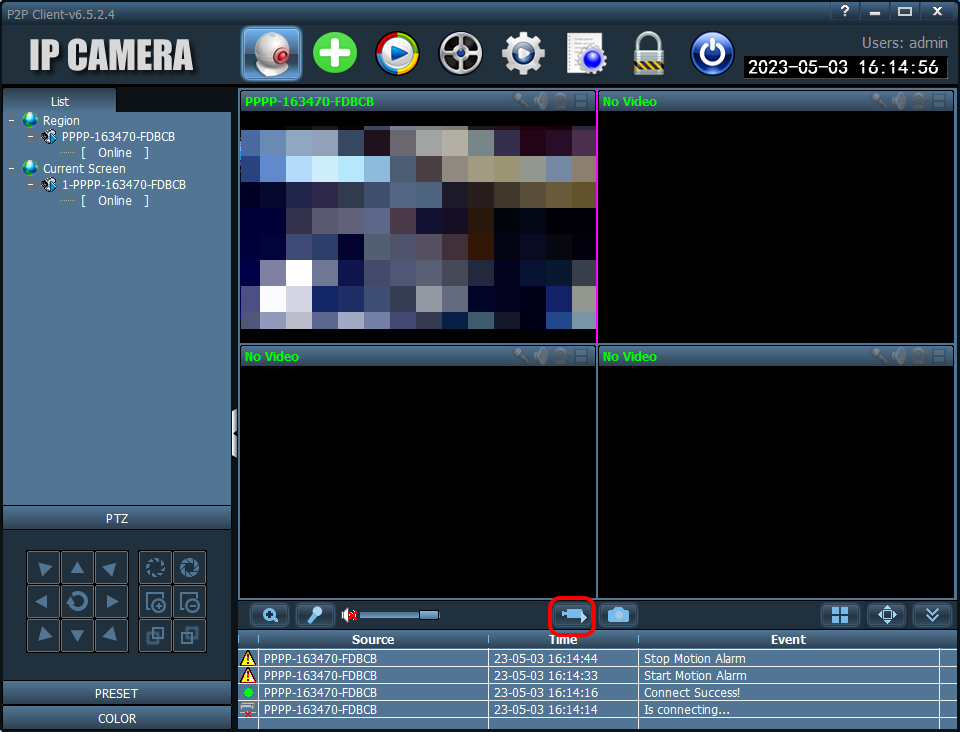Toggle the muted speaker icon by the volume slider
The height and width of the screenshot is (732, 960).
(350, 614)
